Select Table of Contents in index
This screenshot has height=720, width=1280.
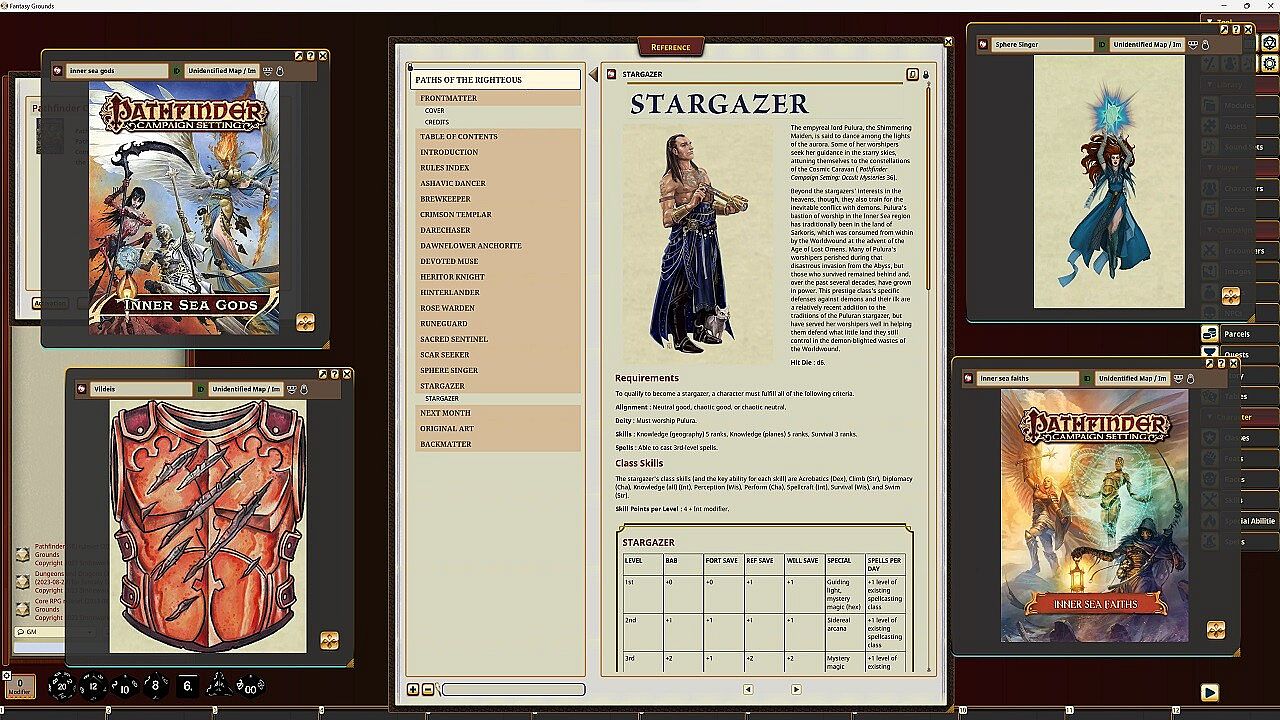click(458, 136)
